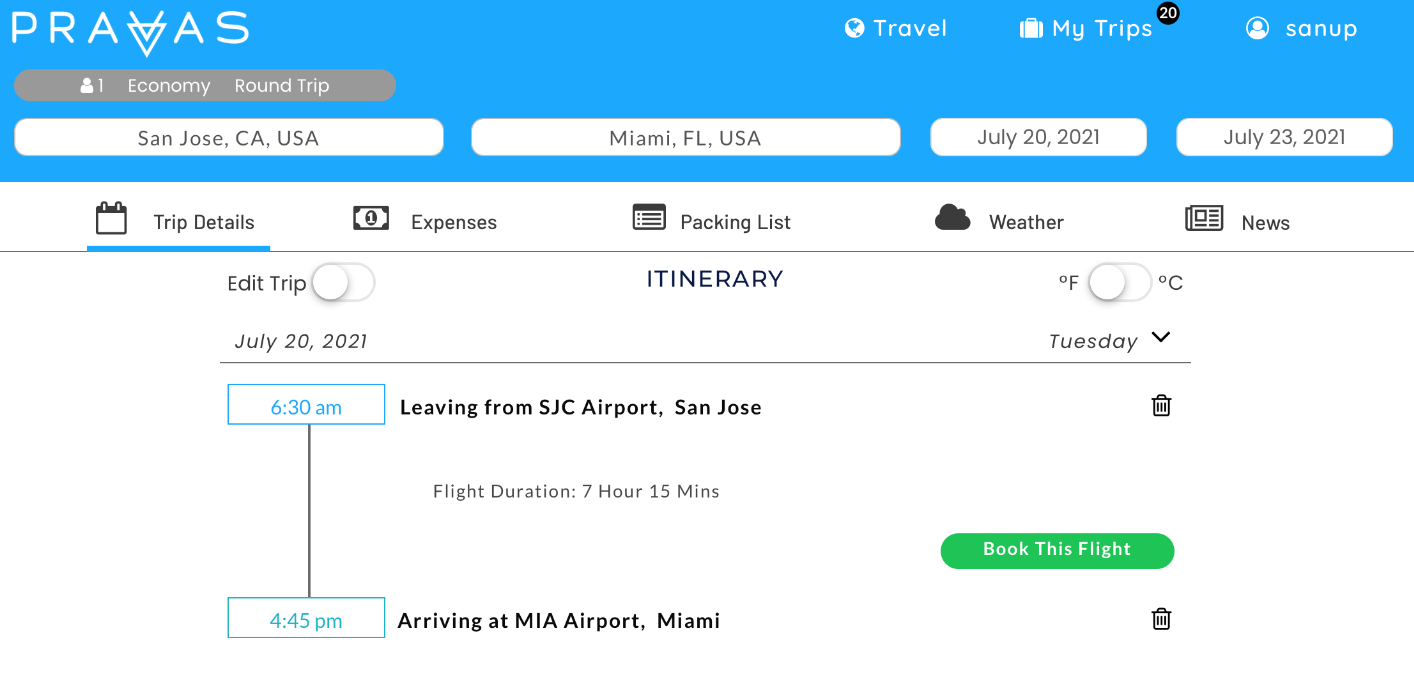The image size is (1414, 686).
Task: Open the July 23, 2021 return date picker
Action: tap(1284, 137)
